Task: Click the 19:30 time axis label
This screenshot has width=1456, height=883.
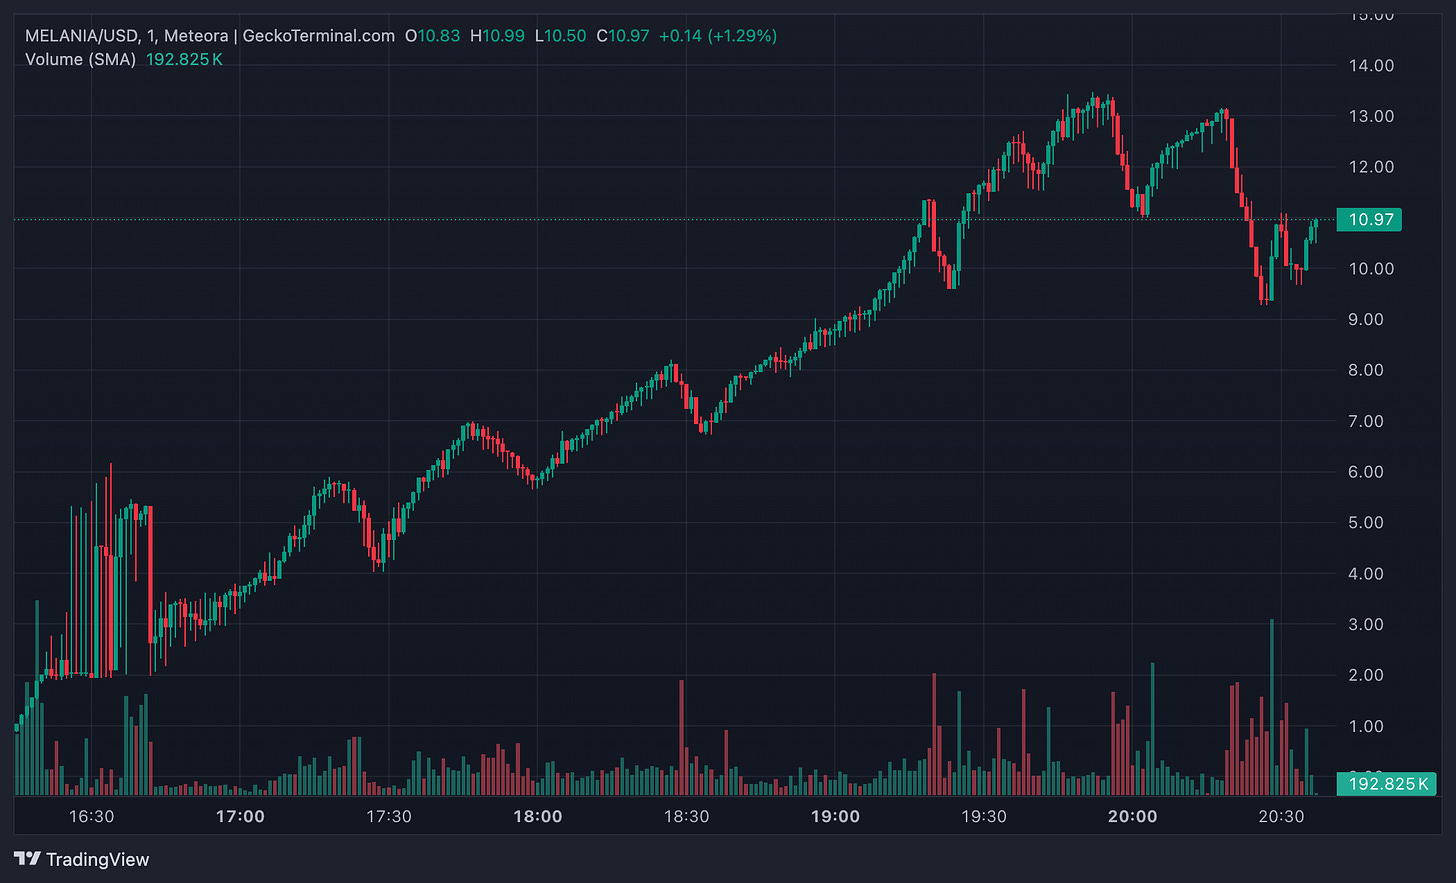Action: point(984,816)
